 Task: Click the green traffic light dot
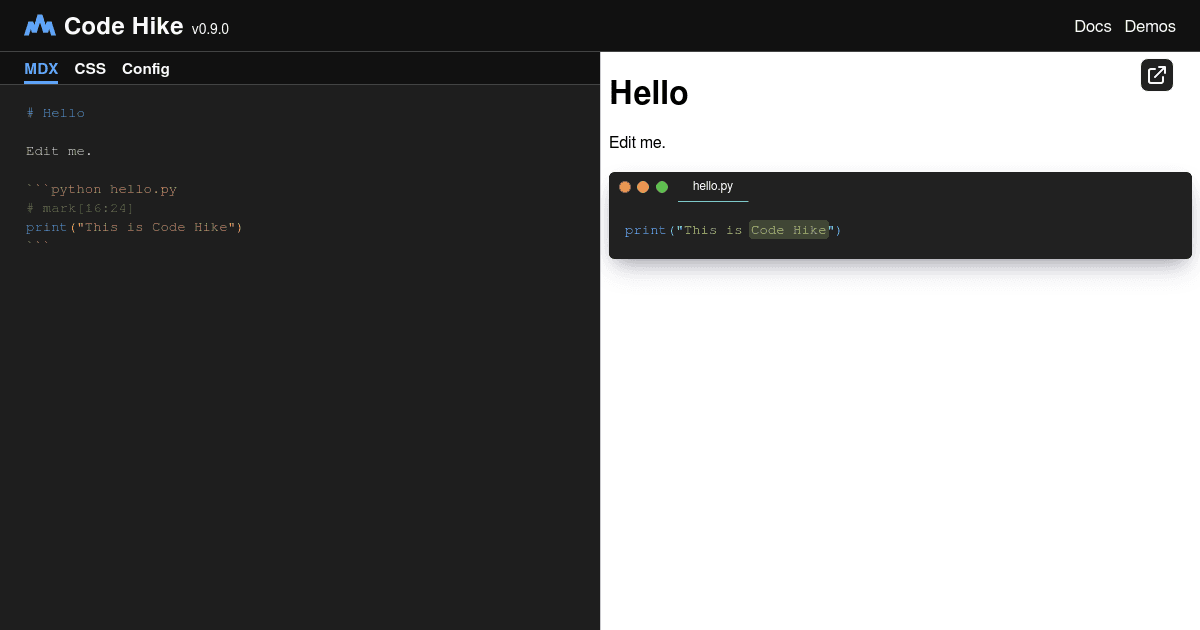click(662, 186)
